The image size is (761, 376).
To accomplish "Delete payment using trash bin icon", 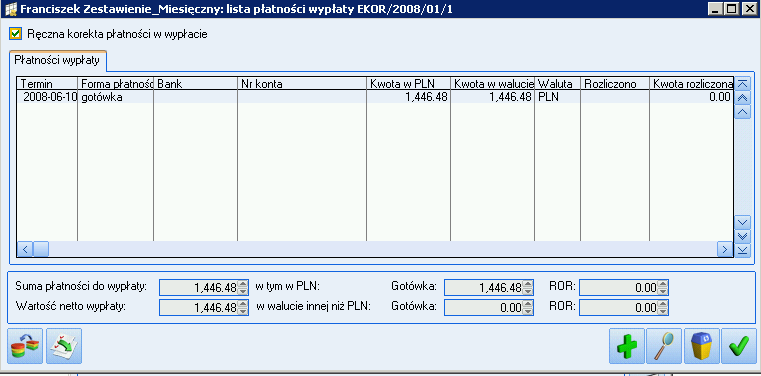I will [x=701, y=346].
